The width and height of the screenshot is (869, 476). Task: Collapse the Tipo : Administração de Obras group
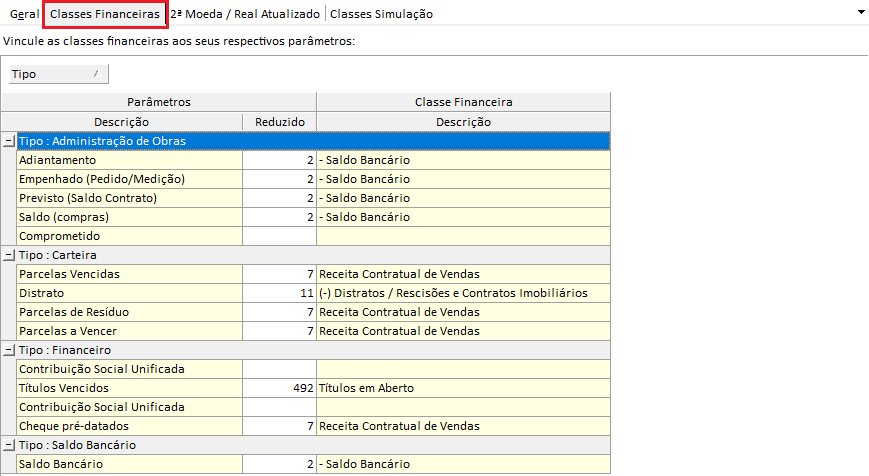tap(9, 142)
